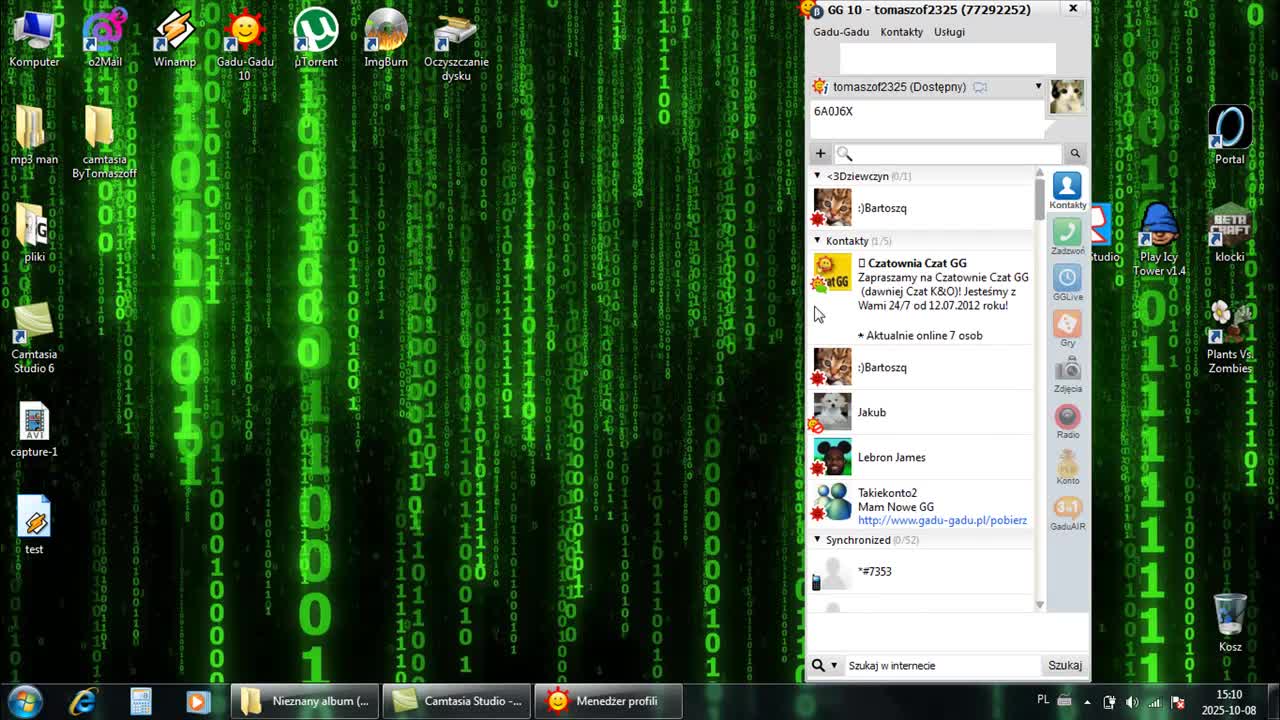Launch the Radio sidebar icon
This screenshot has height=720, width=1280.
click(1067, 418)
